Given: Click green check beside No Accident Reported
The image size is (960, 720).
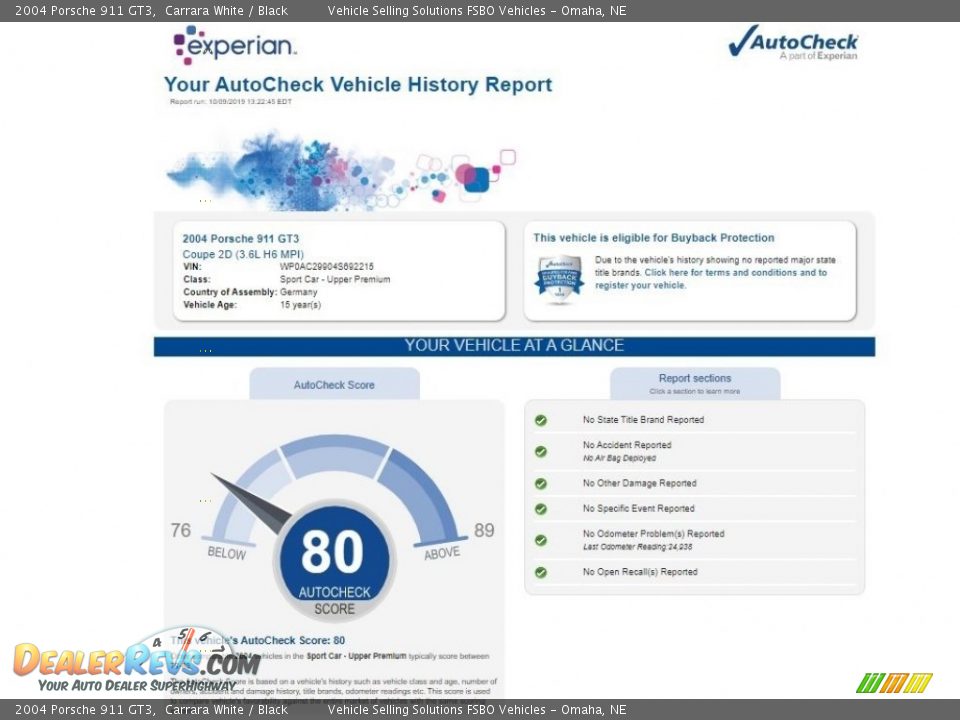Looking at the screenshot, I should point(541,451).
